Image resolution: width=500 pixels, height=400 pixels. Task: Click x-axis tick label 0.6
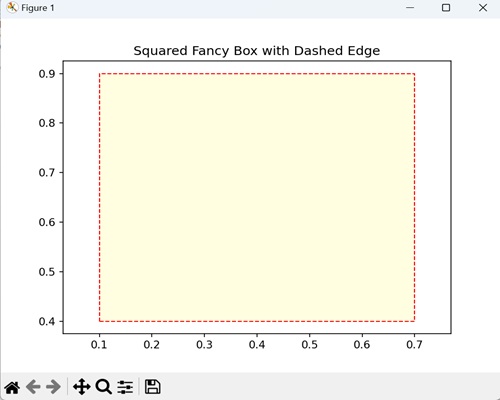(362, 345)
